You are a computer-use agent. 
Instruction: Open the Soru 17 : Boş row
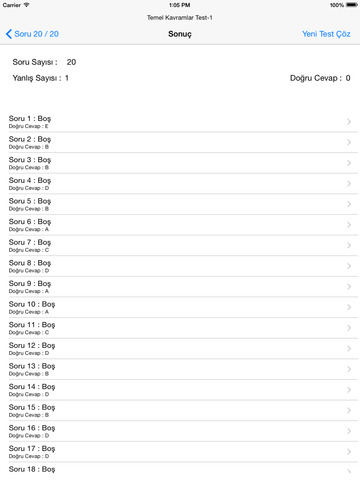183,452
